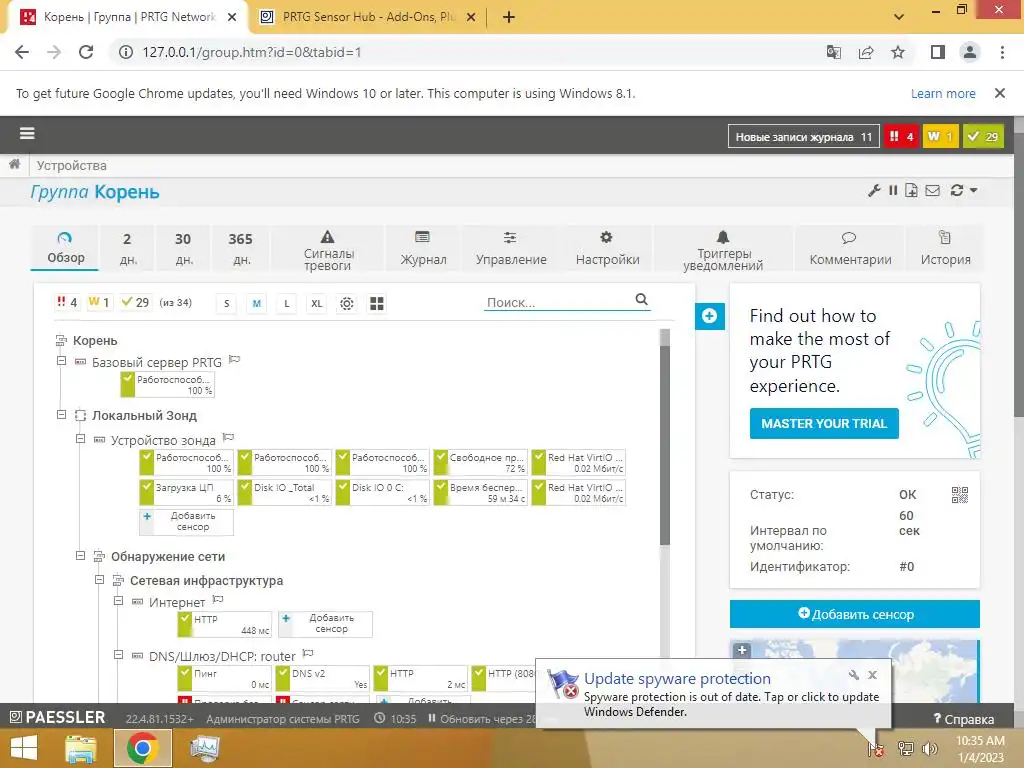
Task: Collapse DNS/Шлюз/DHCP: router node
Action: point(118,654)
